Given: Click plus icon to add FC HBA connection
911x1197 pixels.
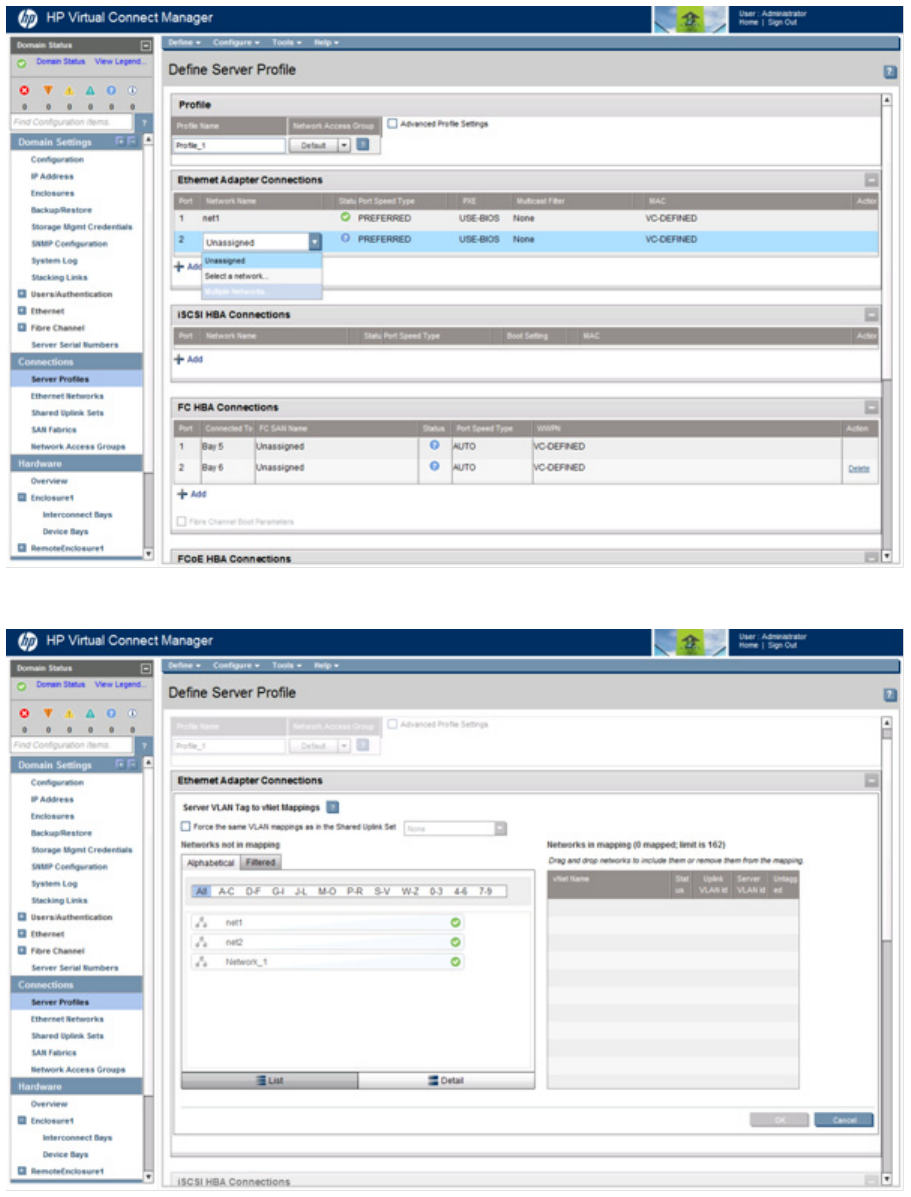Looking at the screenshot, I should coord(183,494).
